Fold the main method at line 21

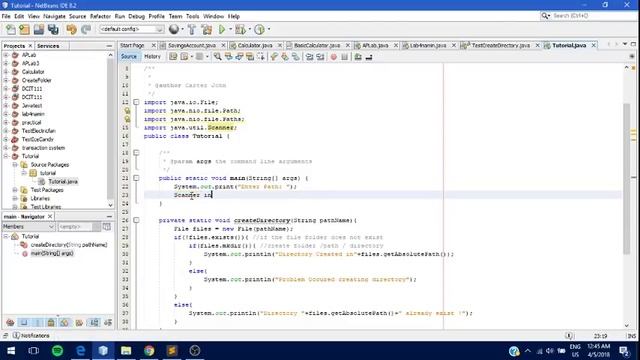(x=136, y=178)
